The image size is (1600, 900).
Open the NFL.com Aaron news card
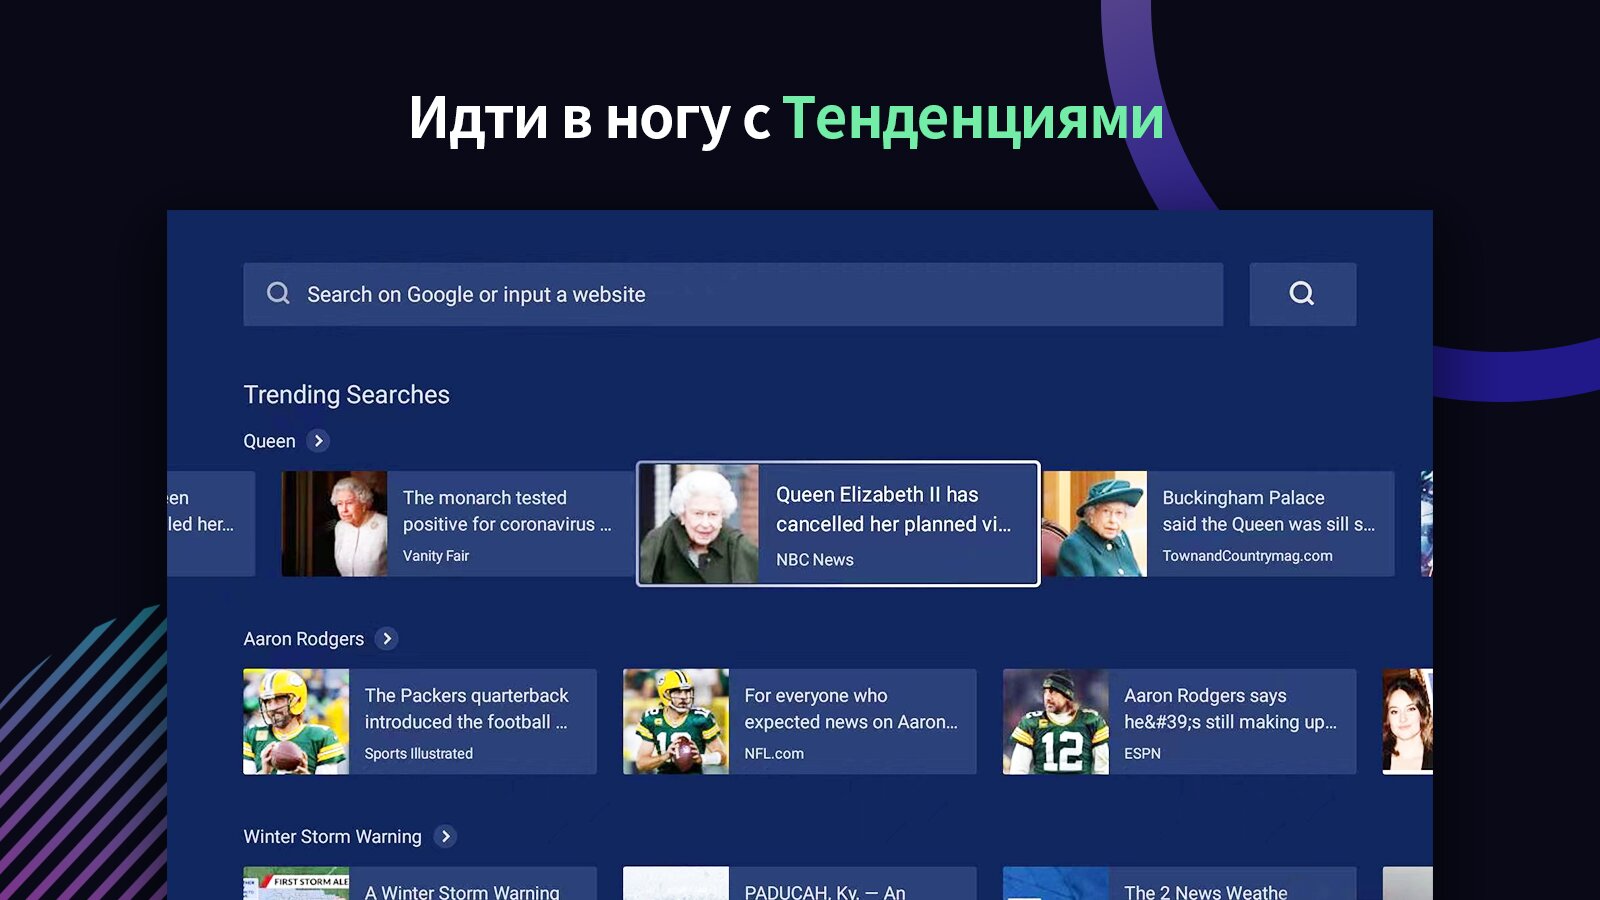(800, 722)
